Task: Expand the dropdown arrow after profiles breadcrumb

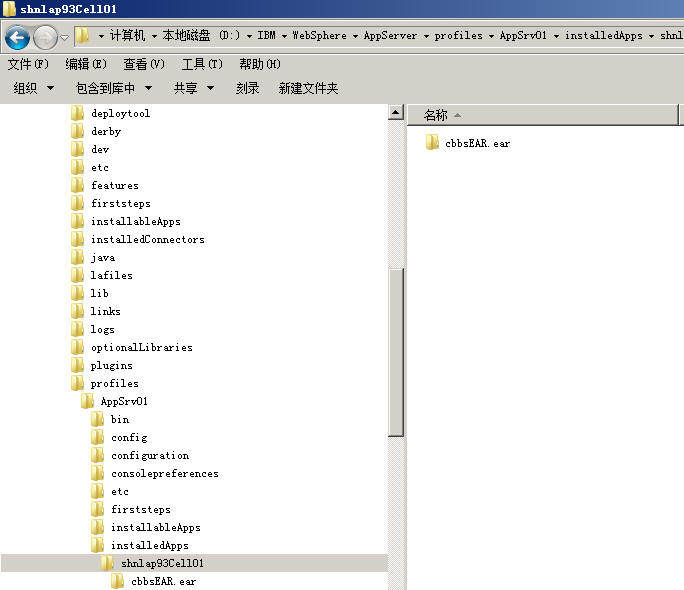Action: [x=491, y=36]
